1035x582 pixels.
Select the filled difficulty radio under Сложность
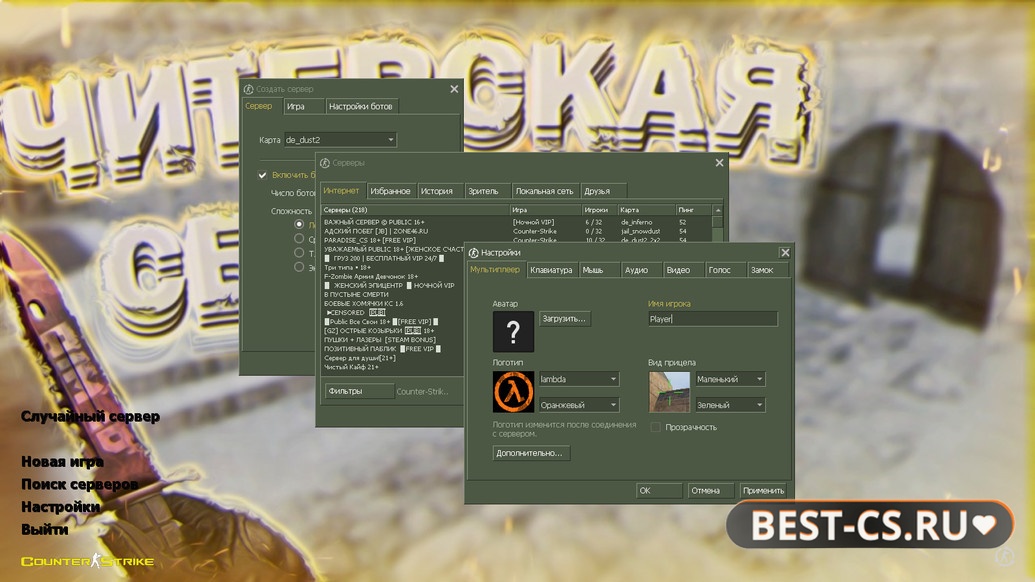pyautogui.click(x=299, y=224)
